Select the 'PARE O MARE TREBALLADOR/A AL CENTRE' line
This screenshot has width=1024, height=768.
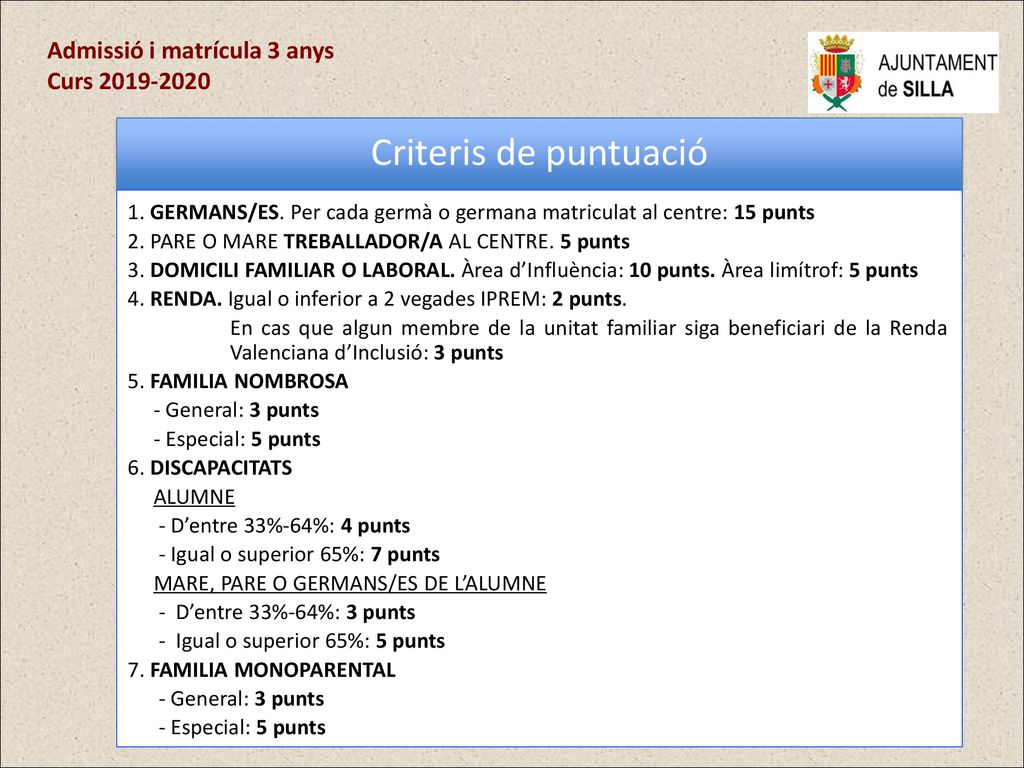(379, 242)
